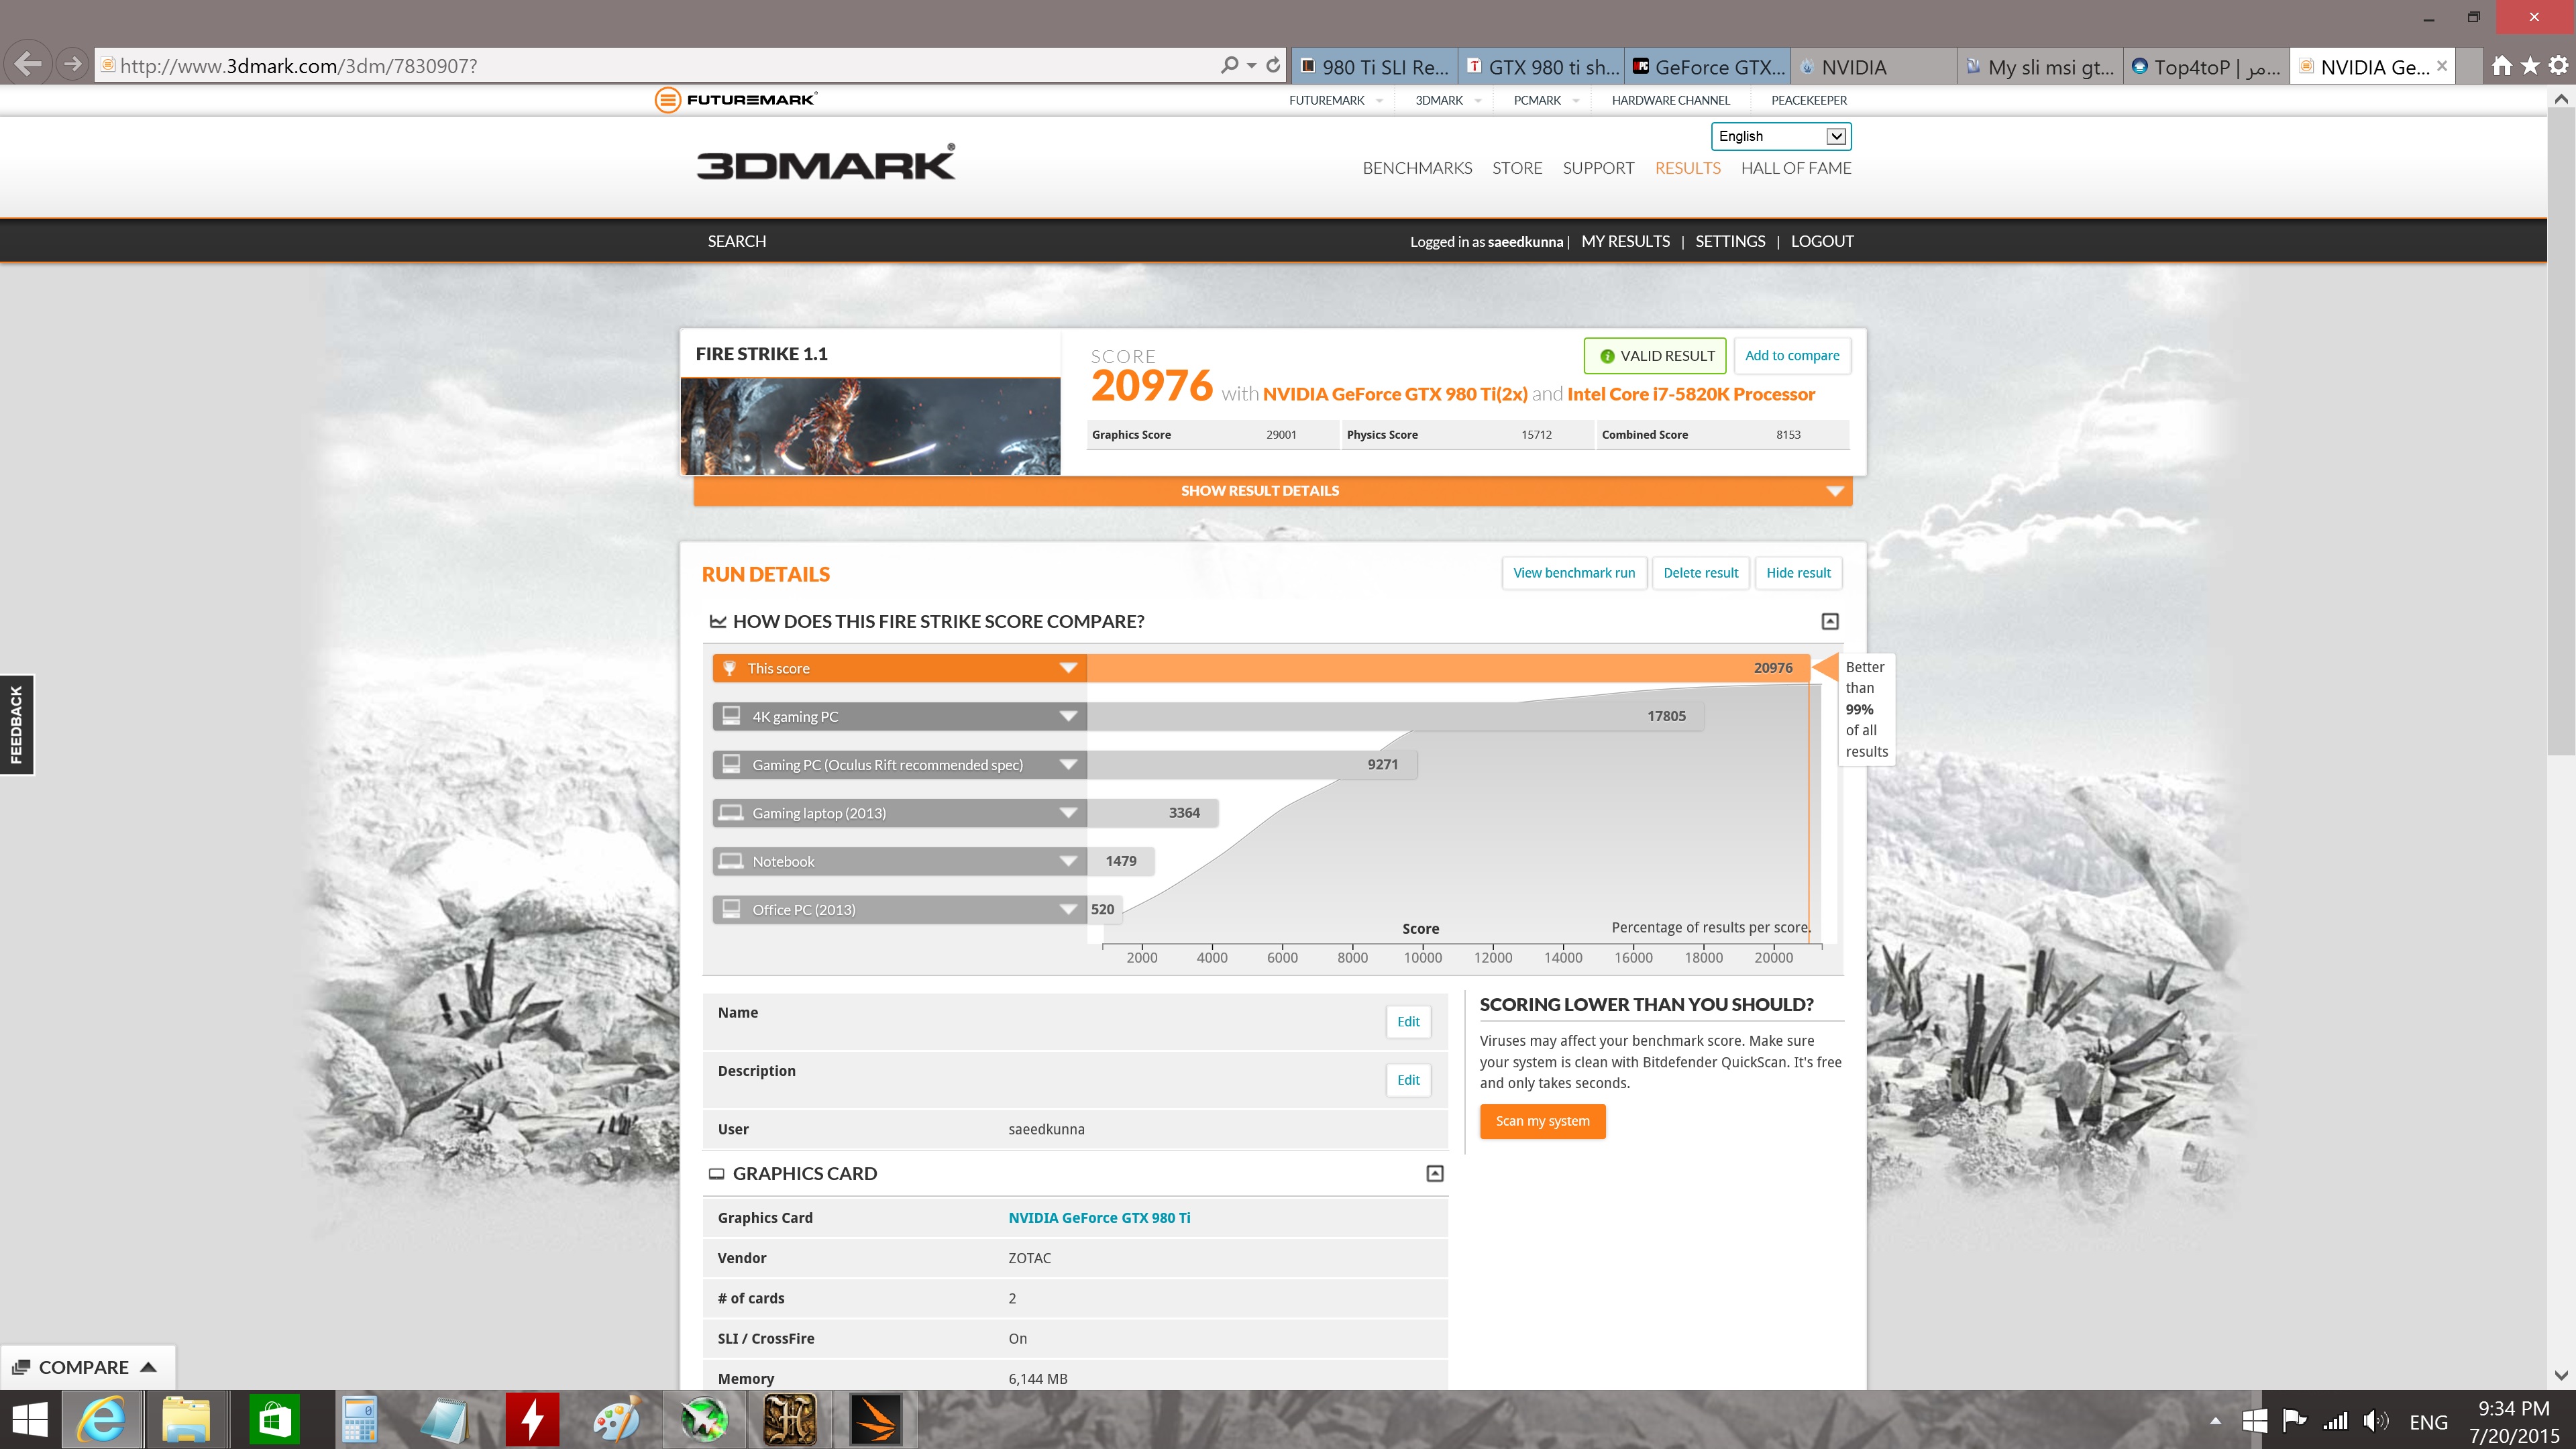The image size is (2576, 1449).
Task: Click the page refresh icon
Action: click(x=1273, y=65)
